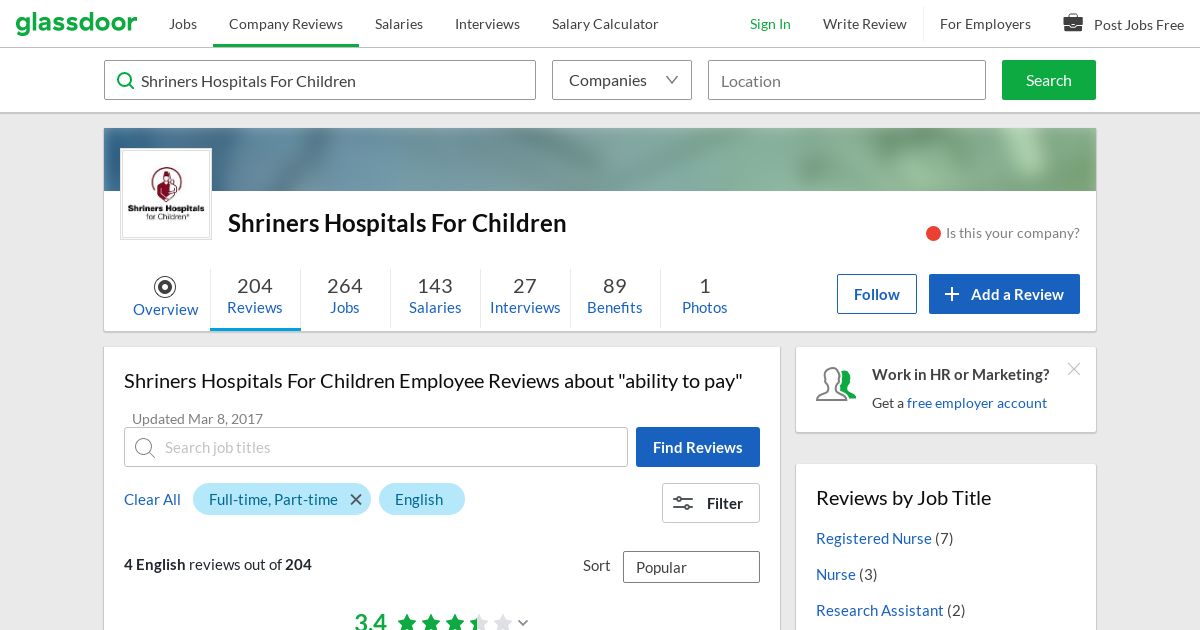Click the Overview tab label
This screenshot has height=630, width=1200.
[x=165, y=309]
